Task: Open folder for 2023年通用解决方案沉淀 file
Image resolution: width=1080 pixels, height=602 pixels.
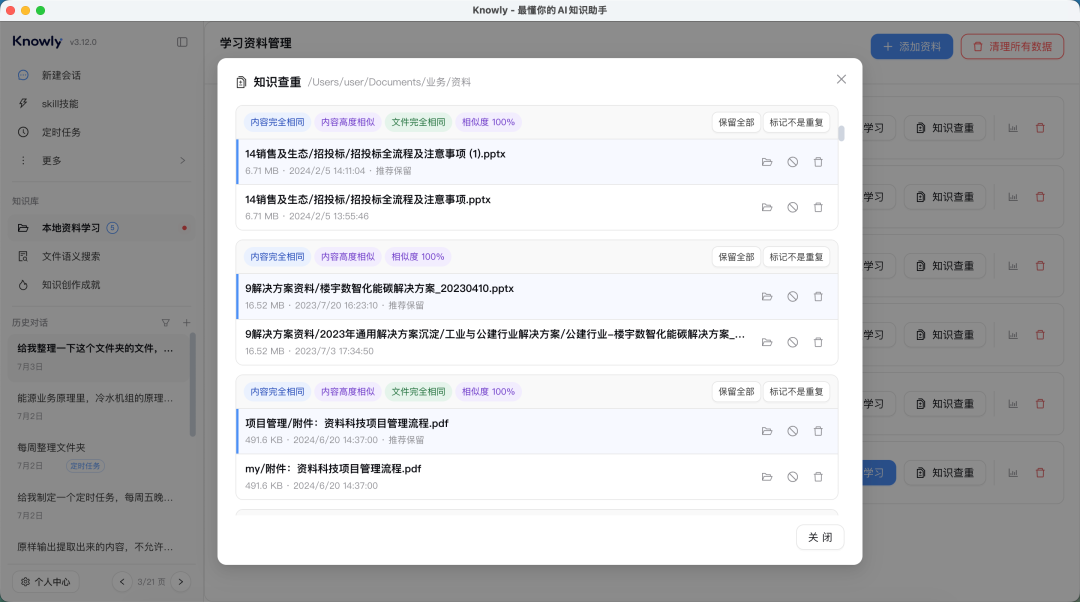Action: tap(767, 342)
